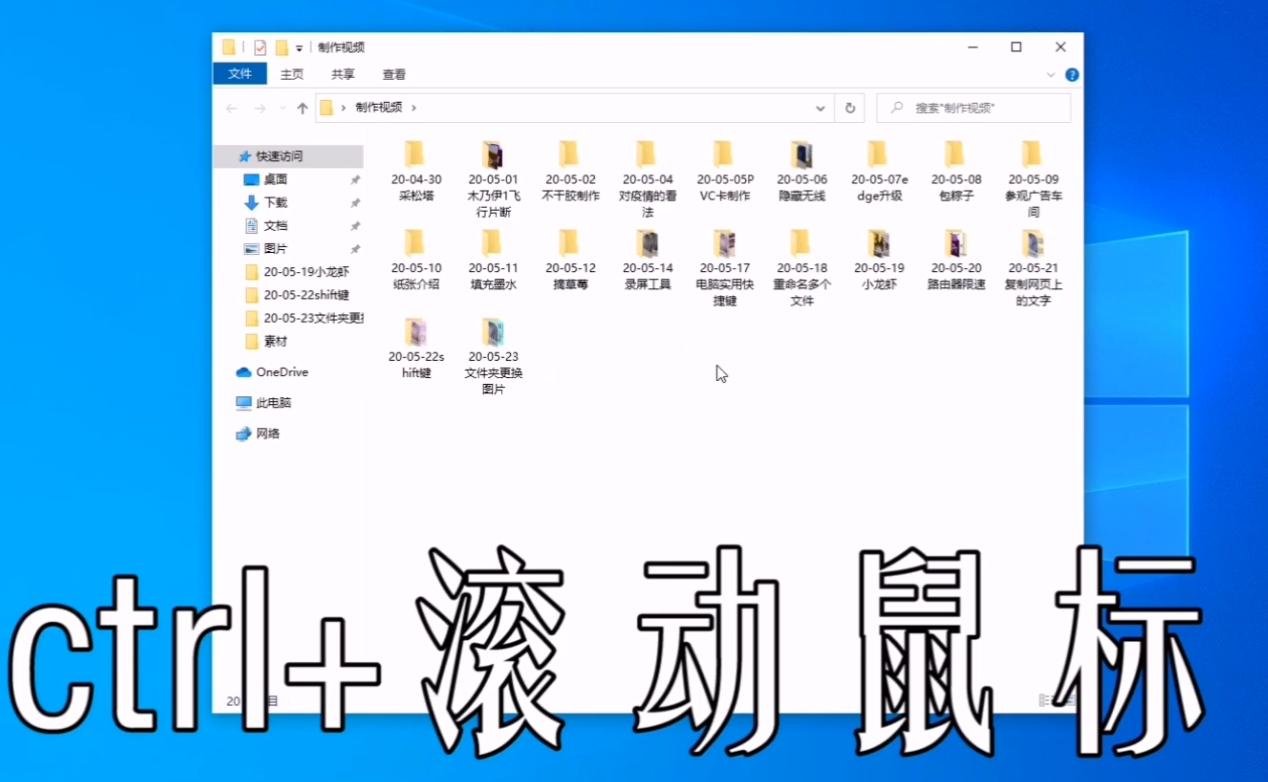
Task: Click the Refresh icon next to address bar
Action: pos(849,107)
